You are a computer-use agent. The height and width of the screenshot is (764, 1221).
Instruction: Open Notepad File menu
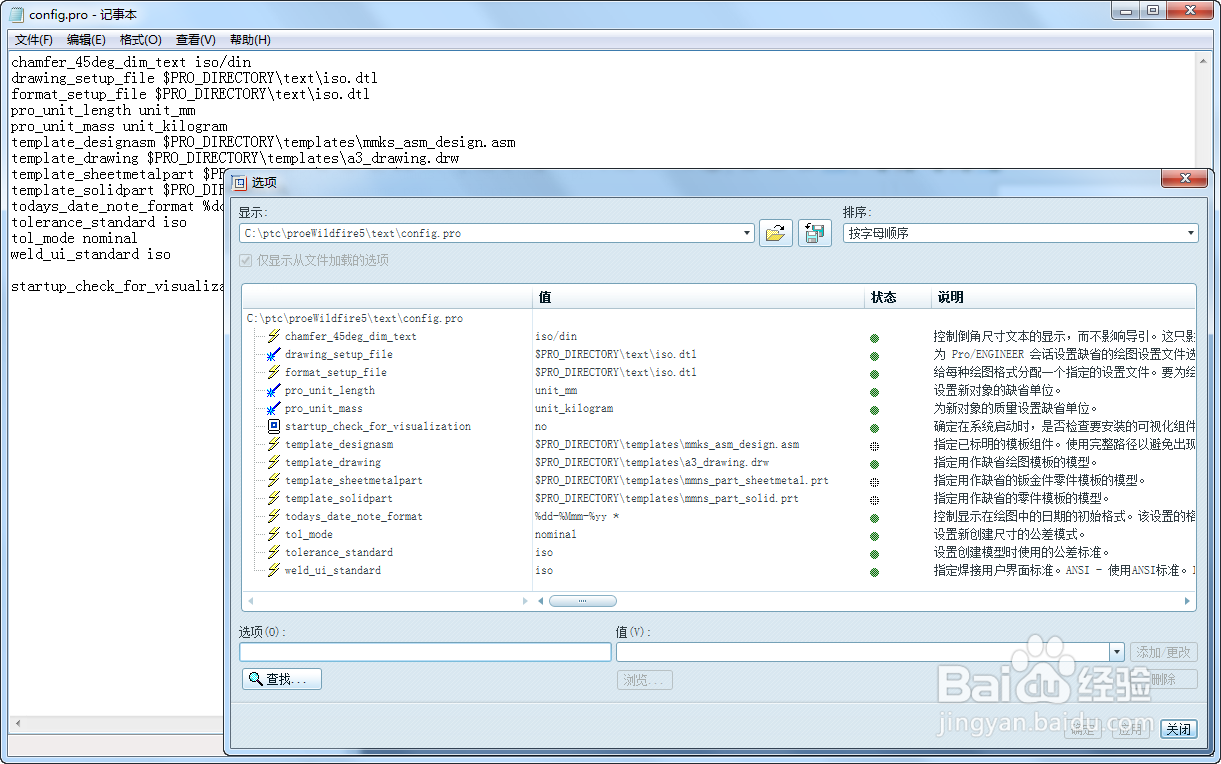[x=34, y=40]
